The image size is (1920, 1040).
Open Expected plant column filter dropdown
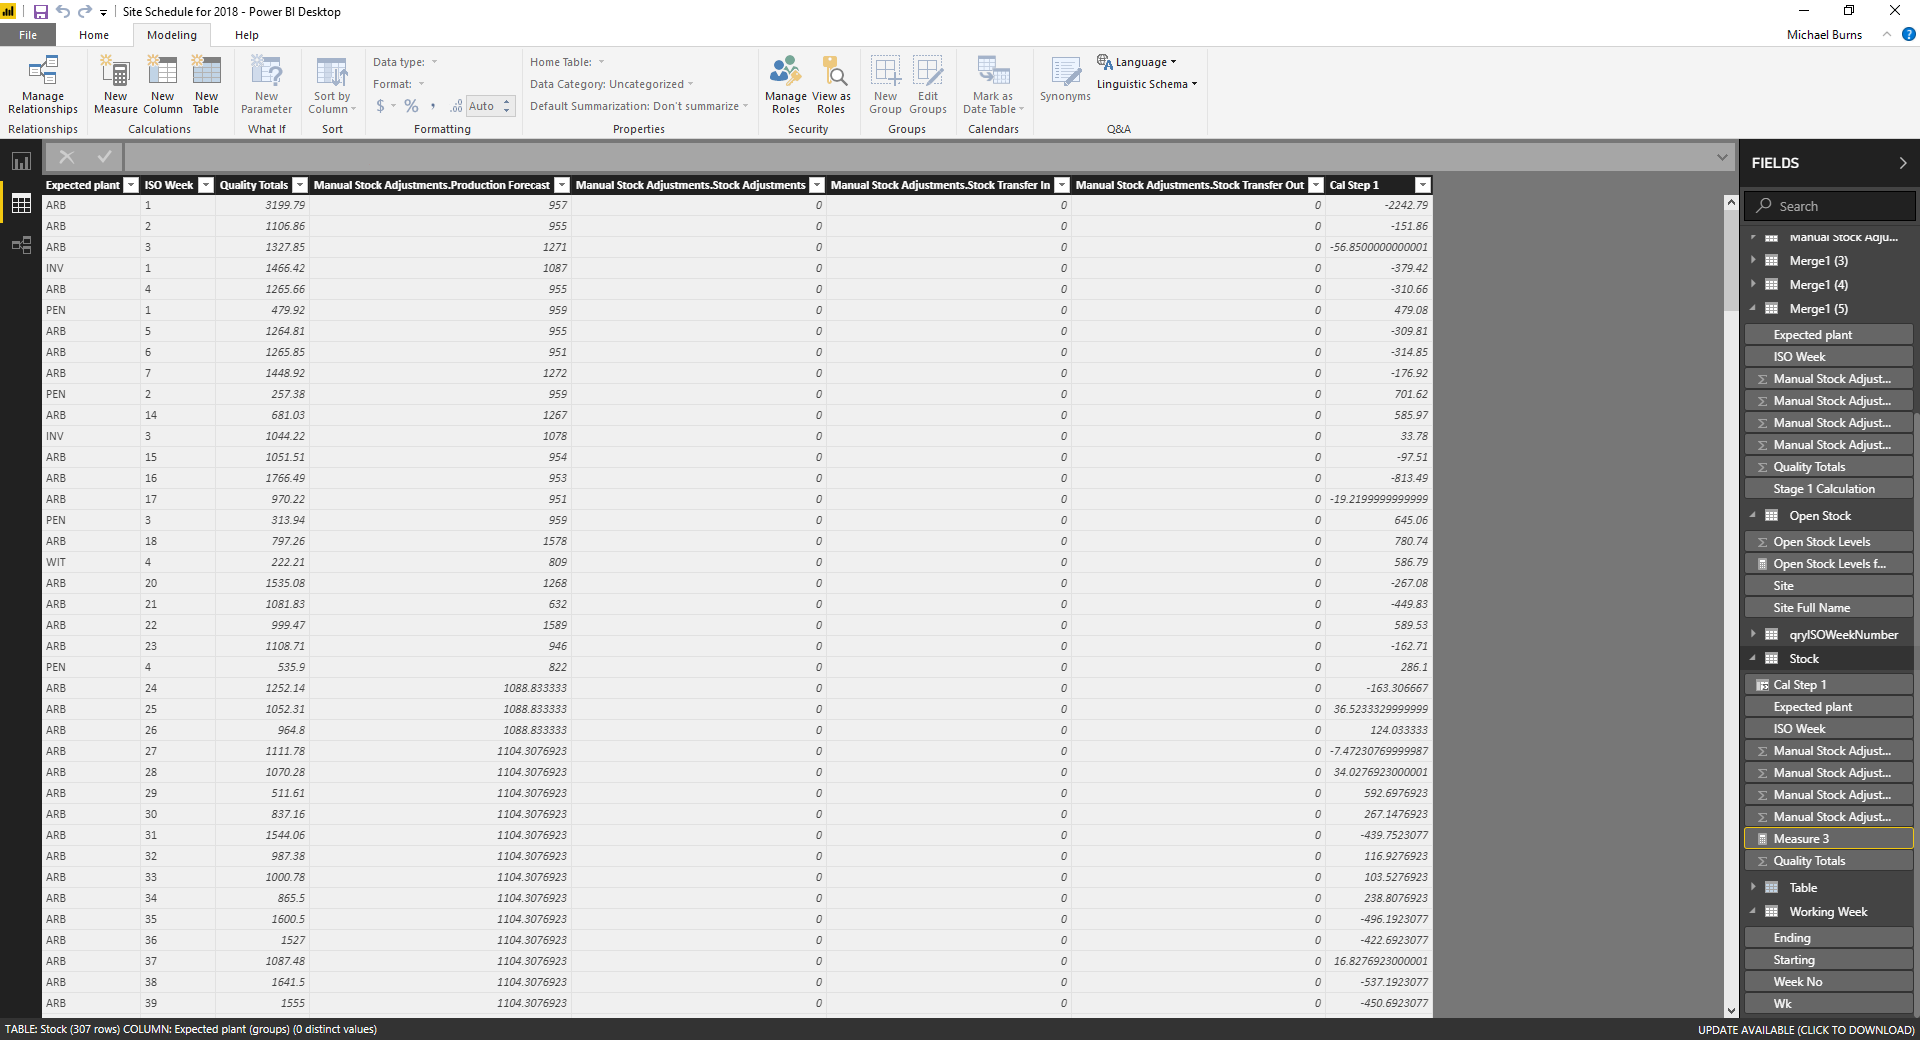click(131, 185)
